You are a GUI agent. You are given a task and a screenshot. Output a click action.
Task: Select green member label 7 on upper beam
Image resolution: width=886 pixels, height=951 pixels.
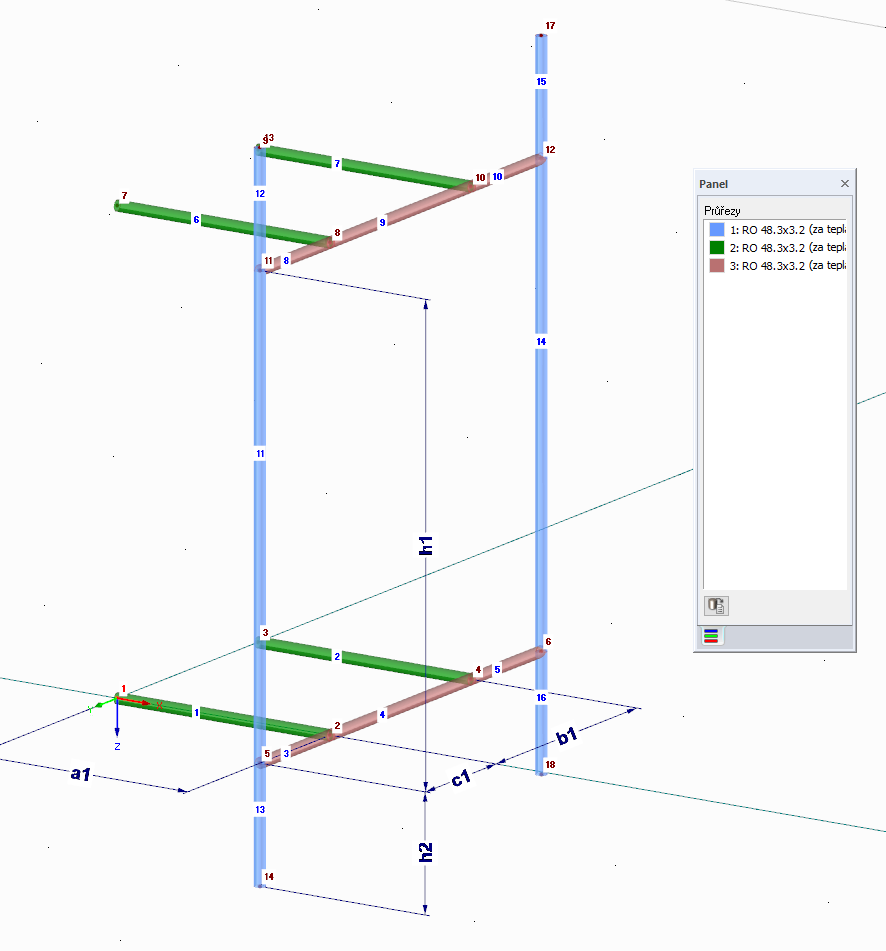[x=337, y=163]
